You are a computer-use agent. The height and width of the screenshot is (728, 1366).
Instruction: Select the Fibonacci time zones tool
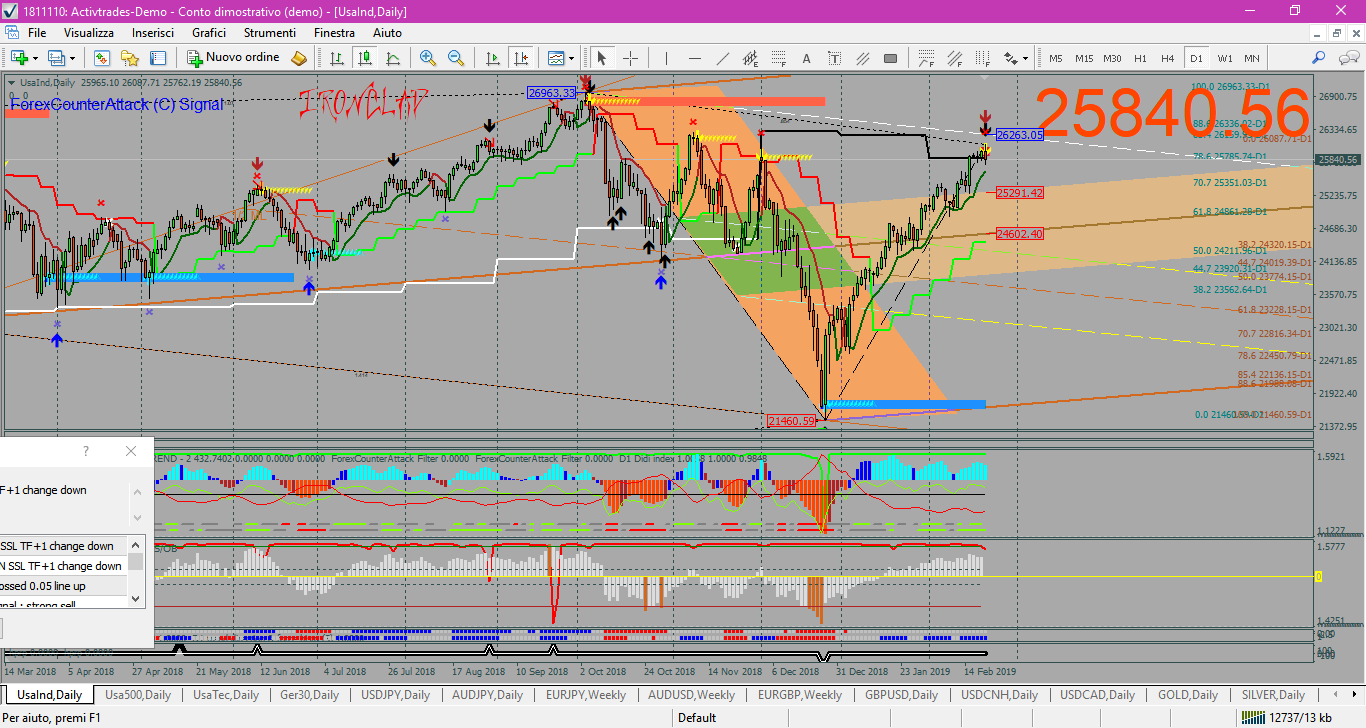click(982, 58)
